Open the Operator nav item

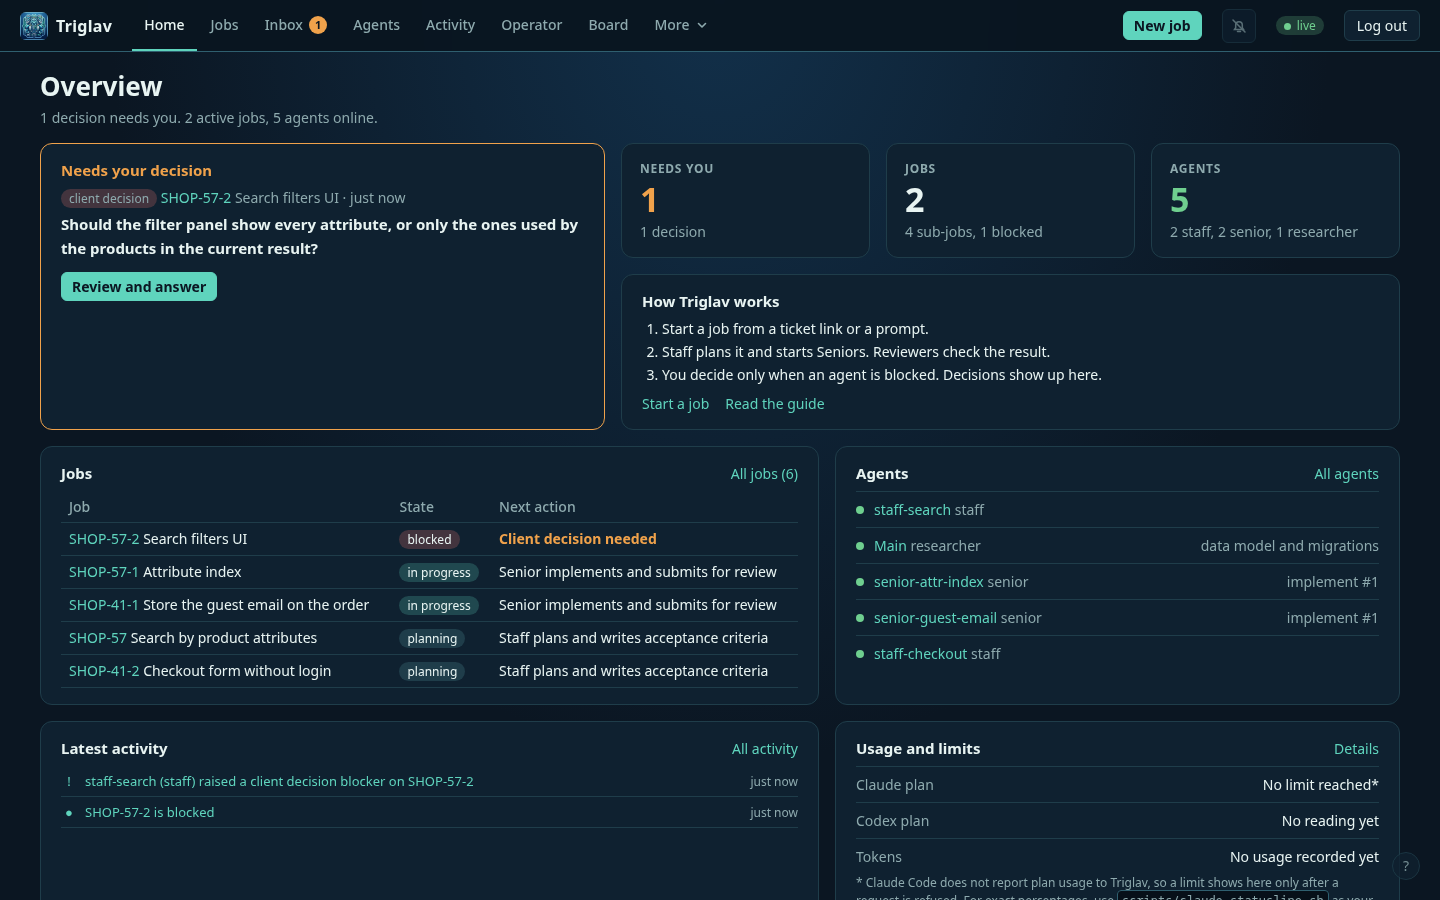531,25
